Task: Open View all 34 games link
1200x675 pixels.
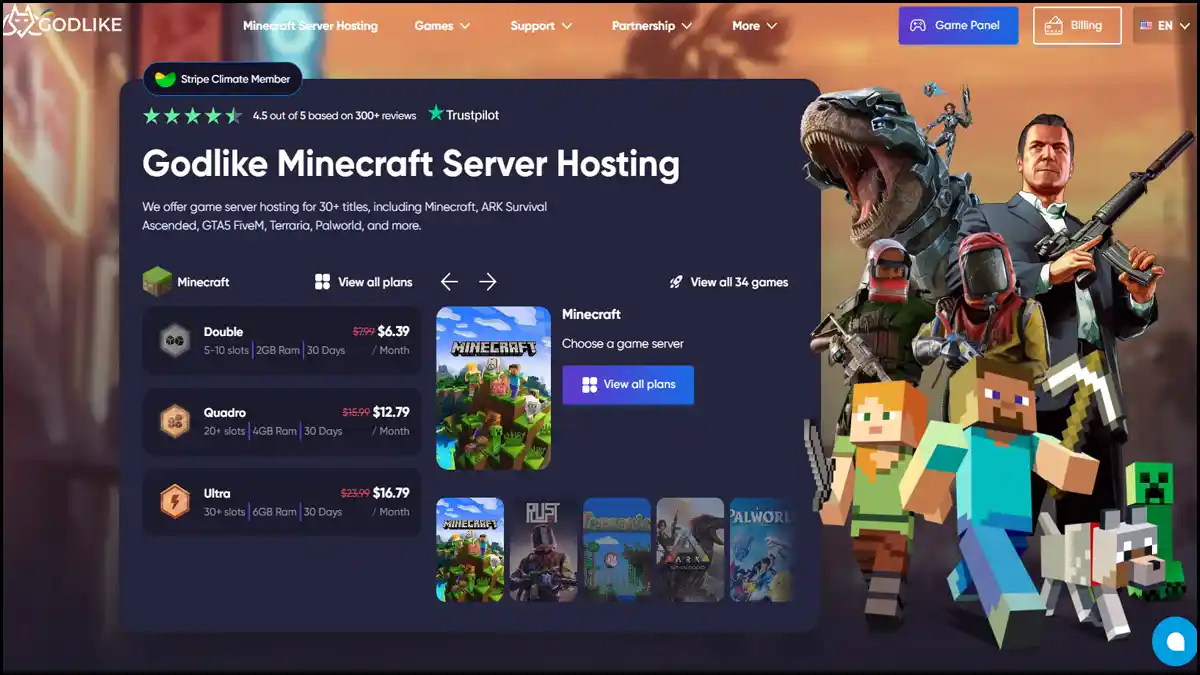Action: click(x=729, y=282)
